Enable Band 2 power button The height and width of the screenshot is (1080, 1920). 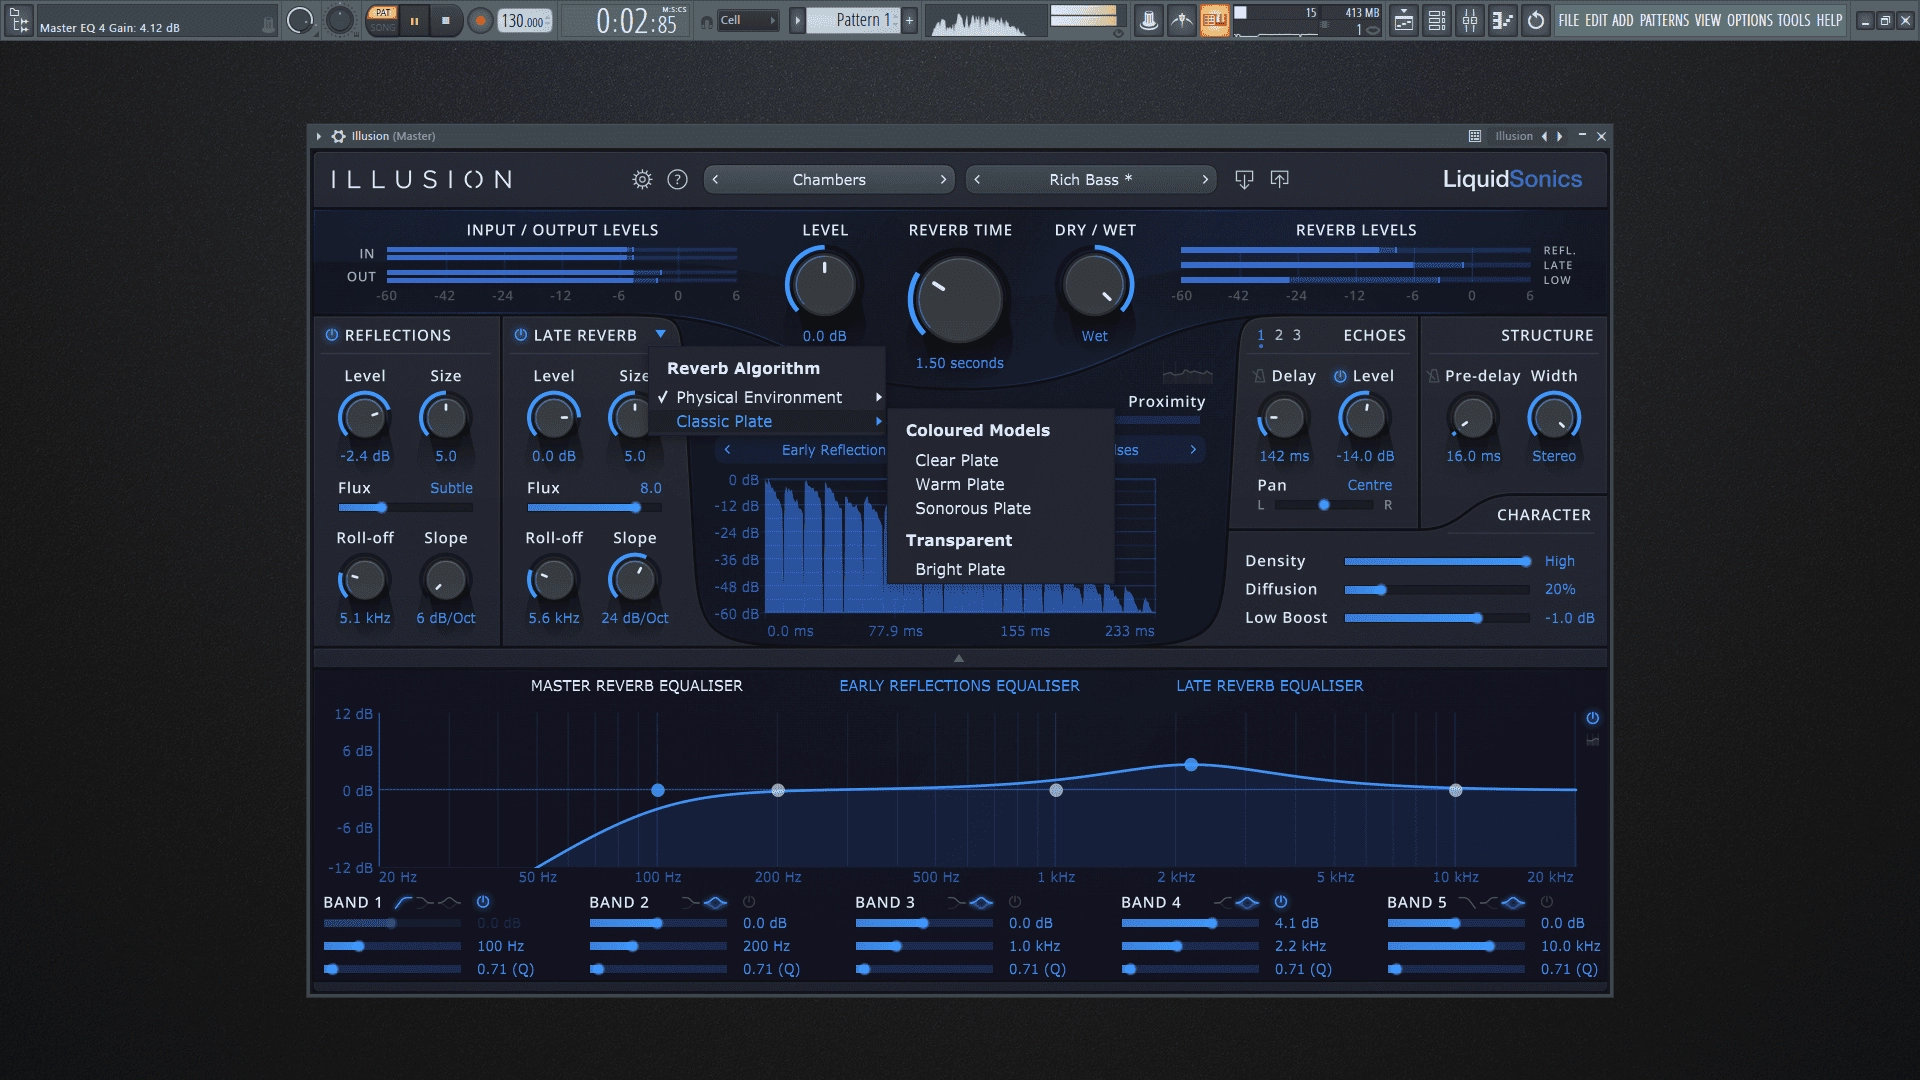coord(749,902)
